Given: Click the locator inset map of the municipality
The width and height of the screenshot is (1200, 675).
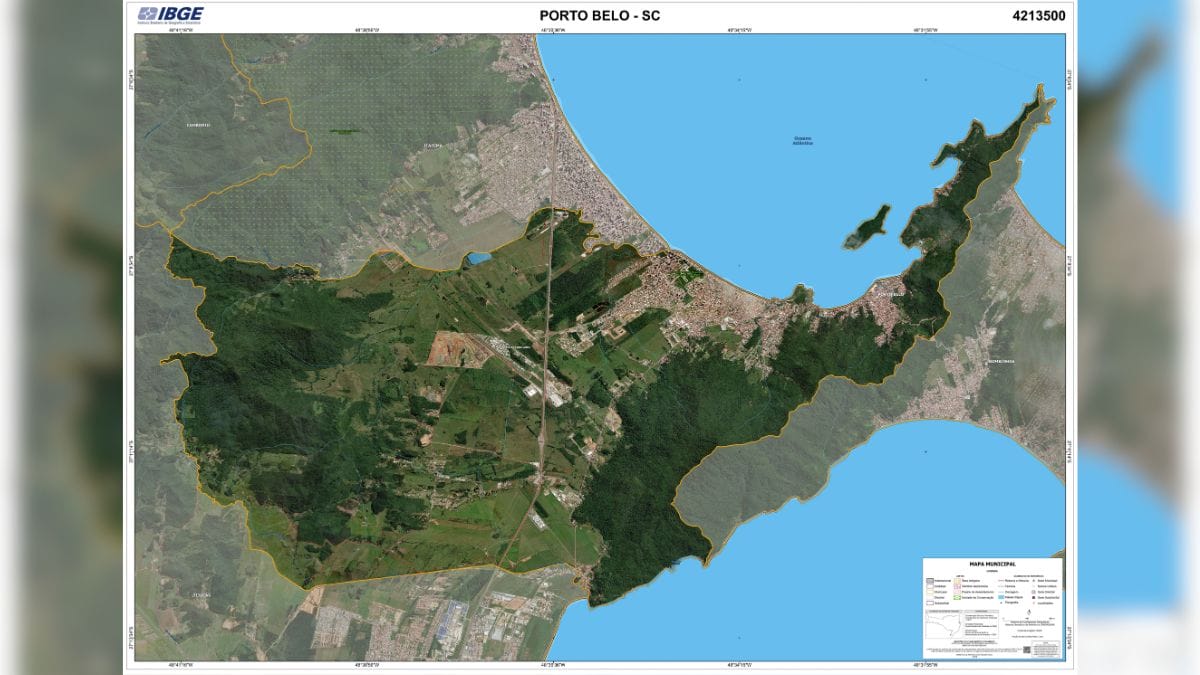Looking at the screenshot, I should point(945,623).
